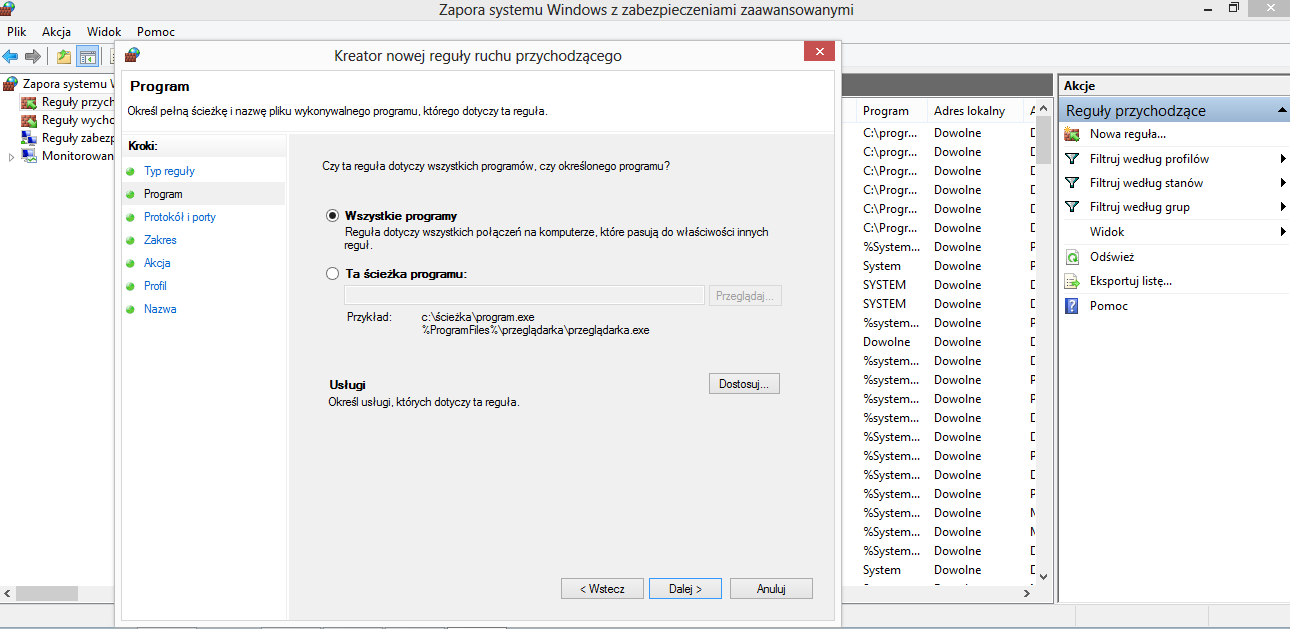Click the Reguły zabezpieczeń połączeń tree icon
The image size is (1290, 629).
tap(29, 138)
